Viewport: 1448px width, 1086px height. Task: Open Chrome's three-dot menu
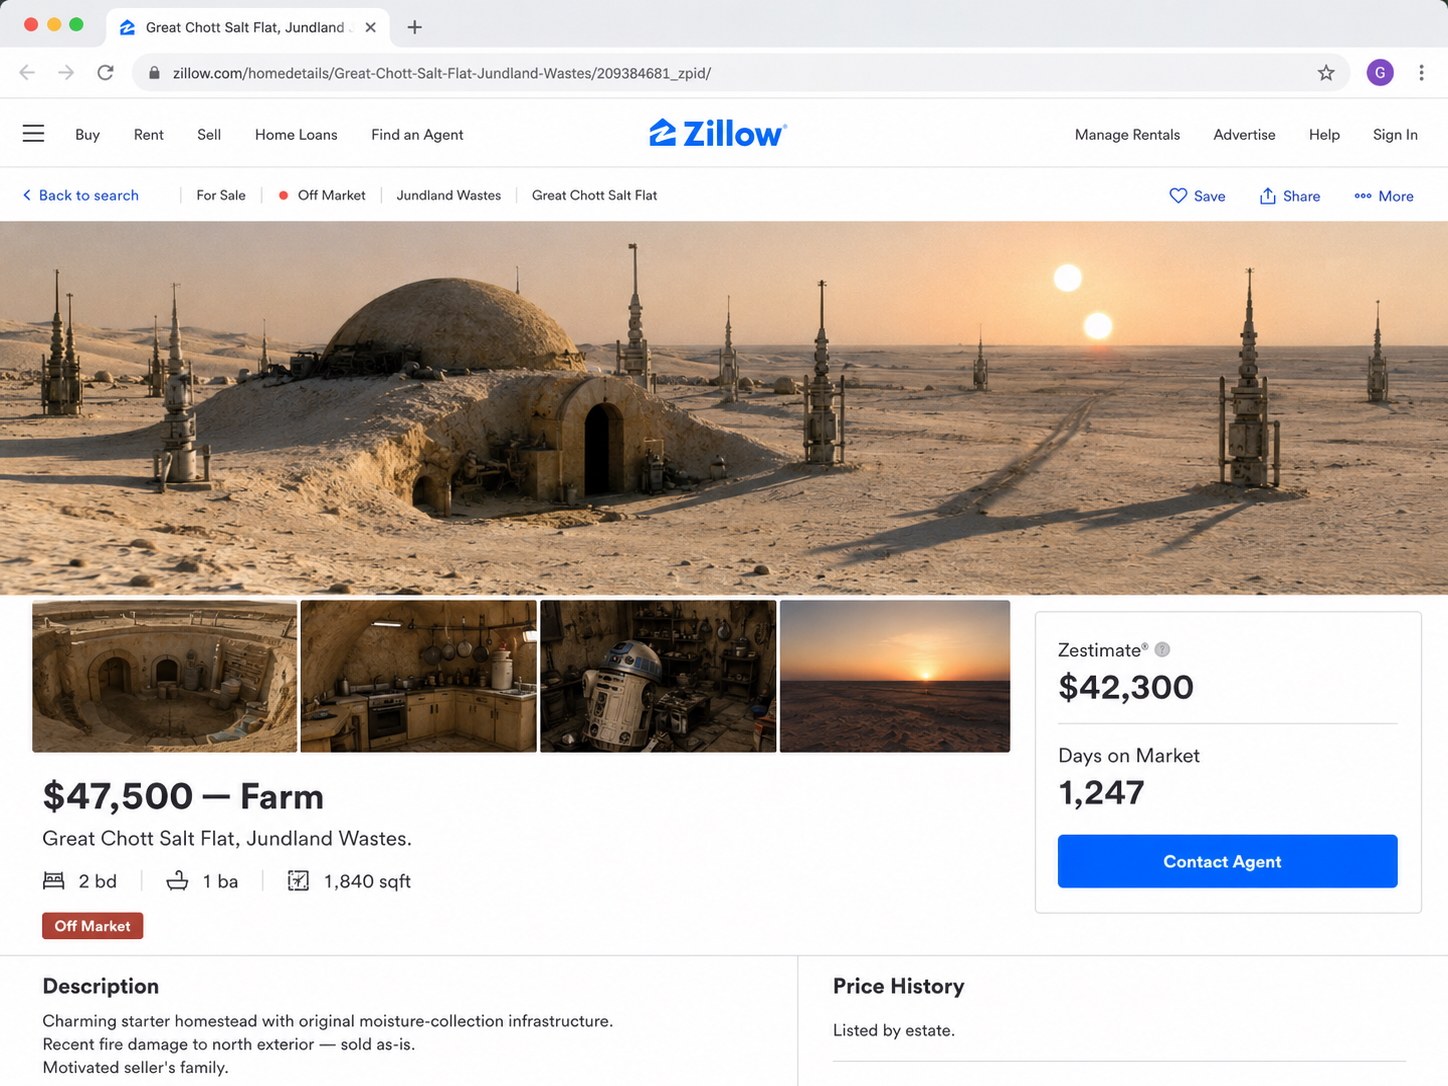tap(1421, 72)
